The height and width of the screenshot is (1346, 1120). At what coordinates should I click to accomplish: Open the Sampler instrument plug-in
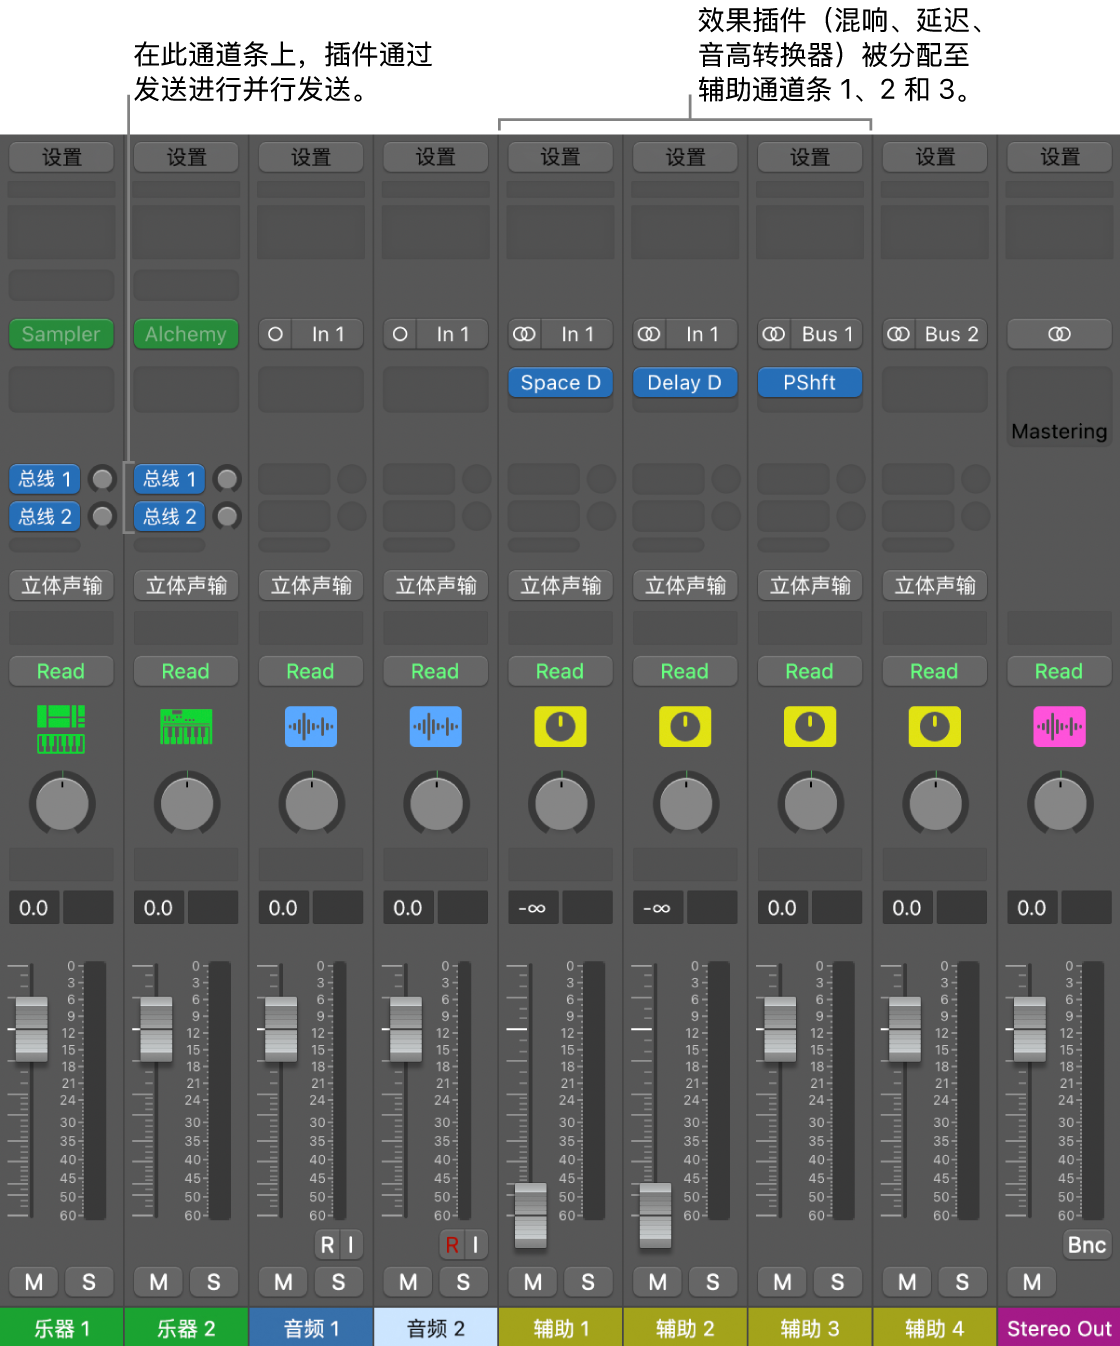62,334
